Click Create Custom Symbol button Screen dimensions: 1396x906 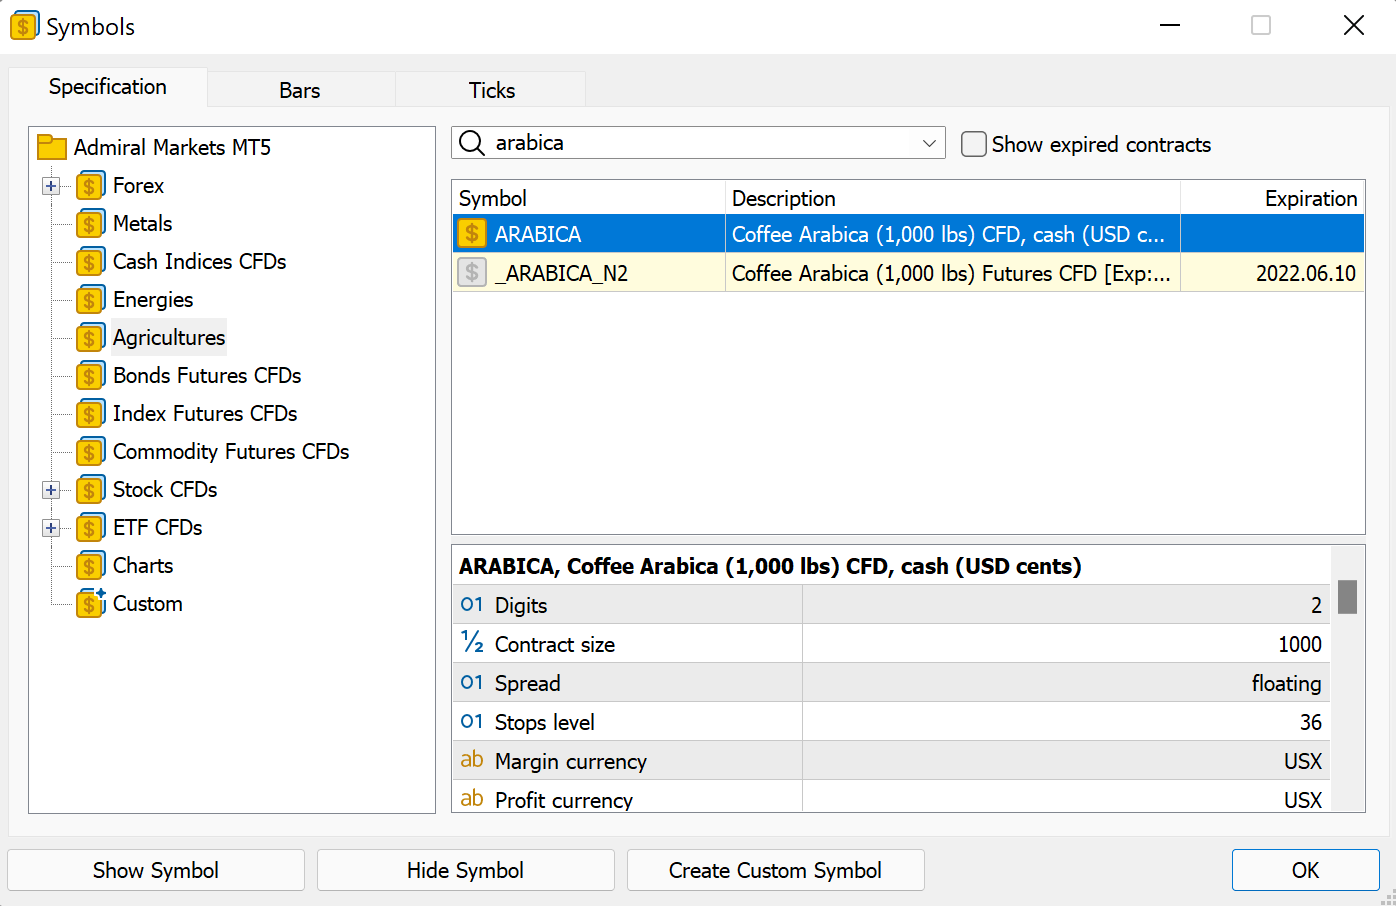point(775,870)
